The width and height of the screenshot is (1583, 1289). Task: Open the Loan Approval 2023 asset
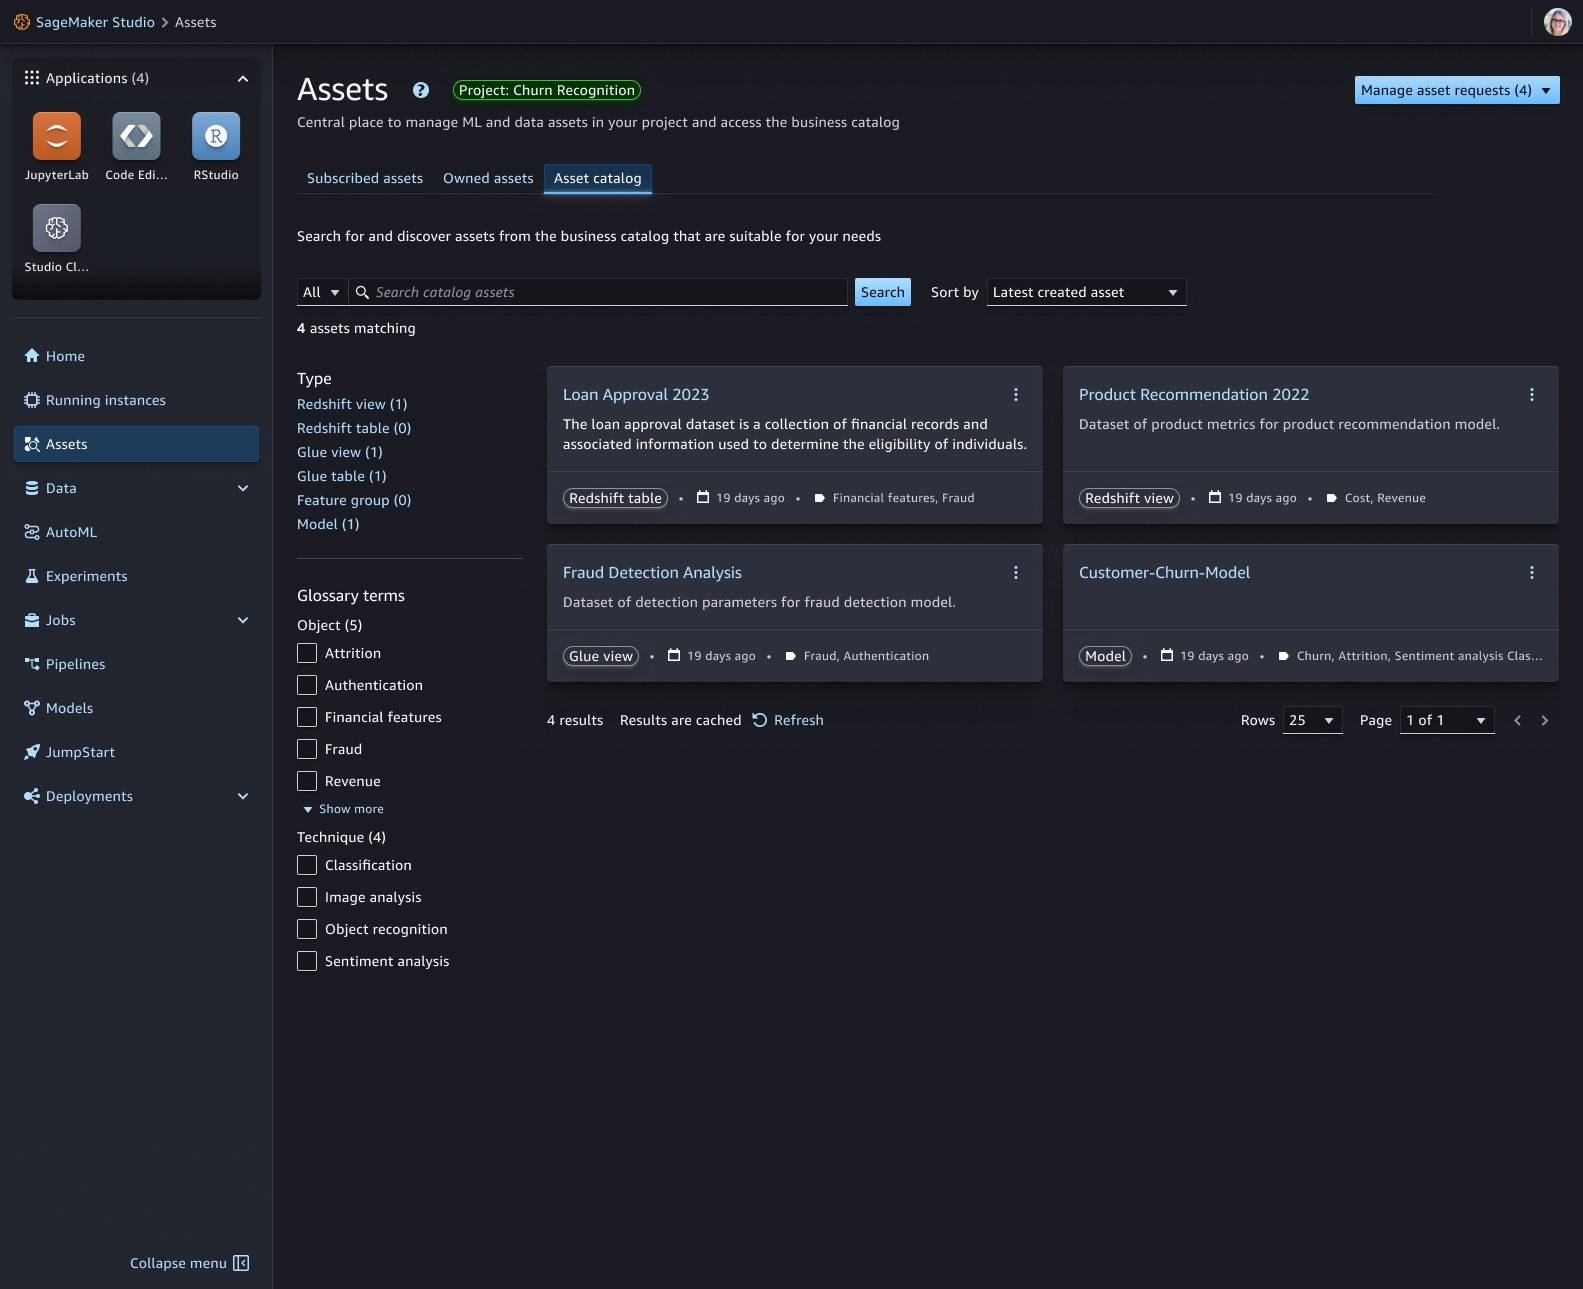(636, 395)
